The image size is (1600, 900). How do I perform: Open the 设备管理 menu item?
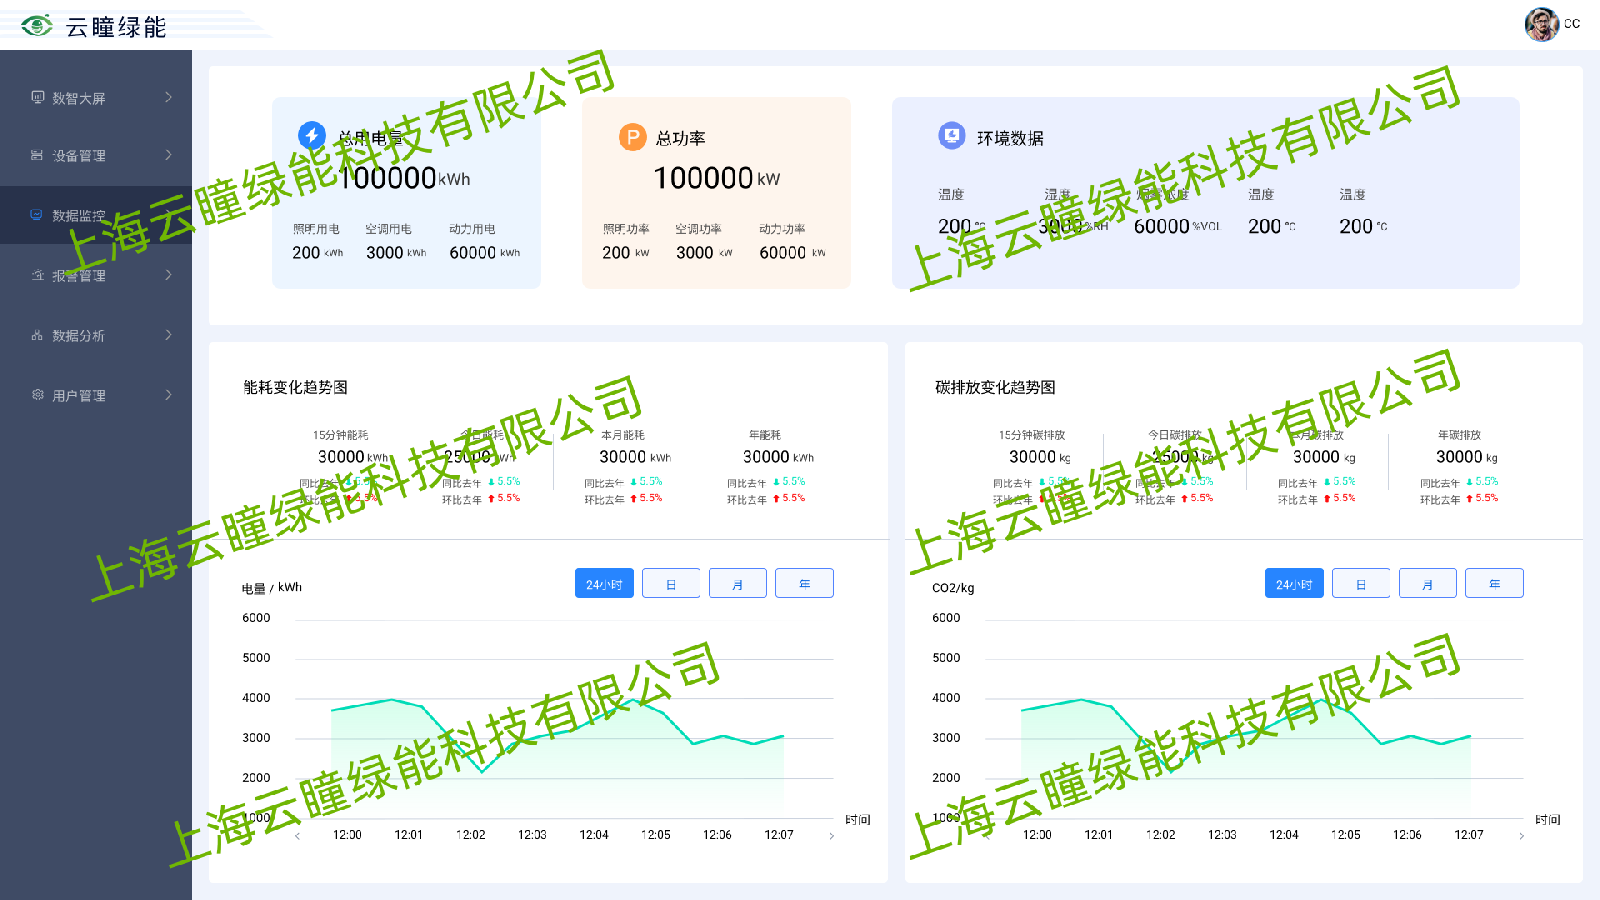click(x=78, y=156)
